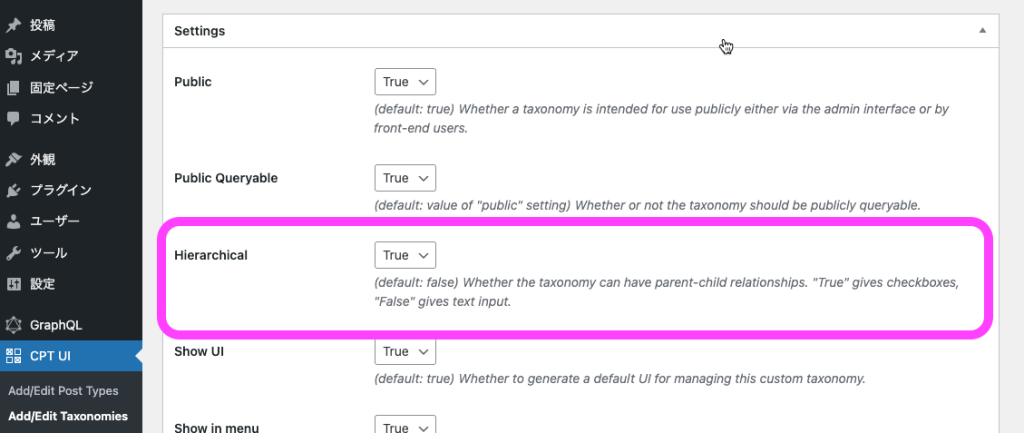Click the wrench icon beside ツール
Screen dimensions: 1024x433
tap(13, 253)
